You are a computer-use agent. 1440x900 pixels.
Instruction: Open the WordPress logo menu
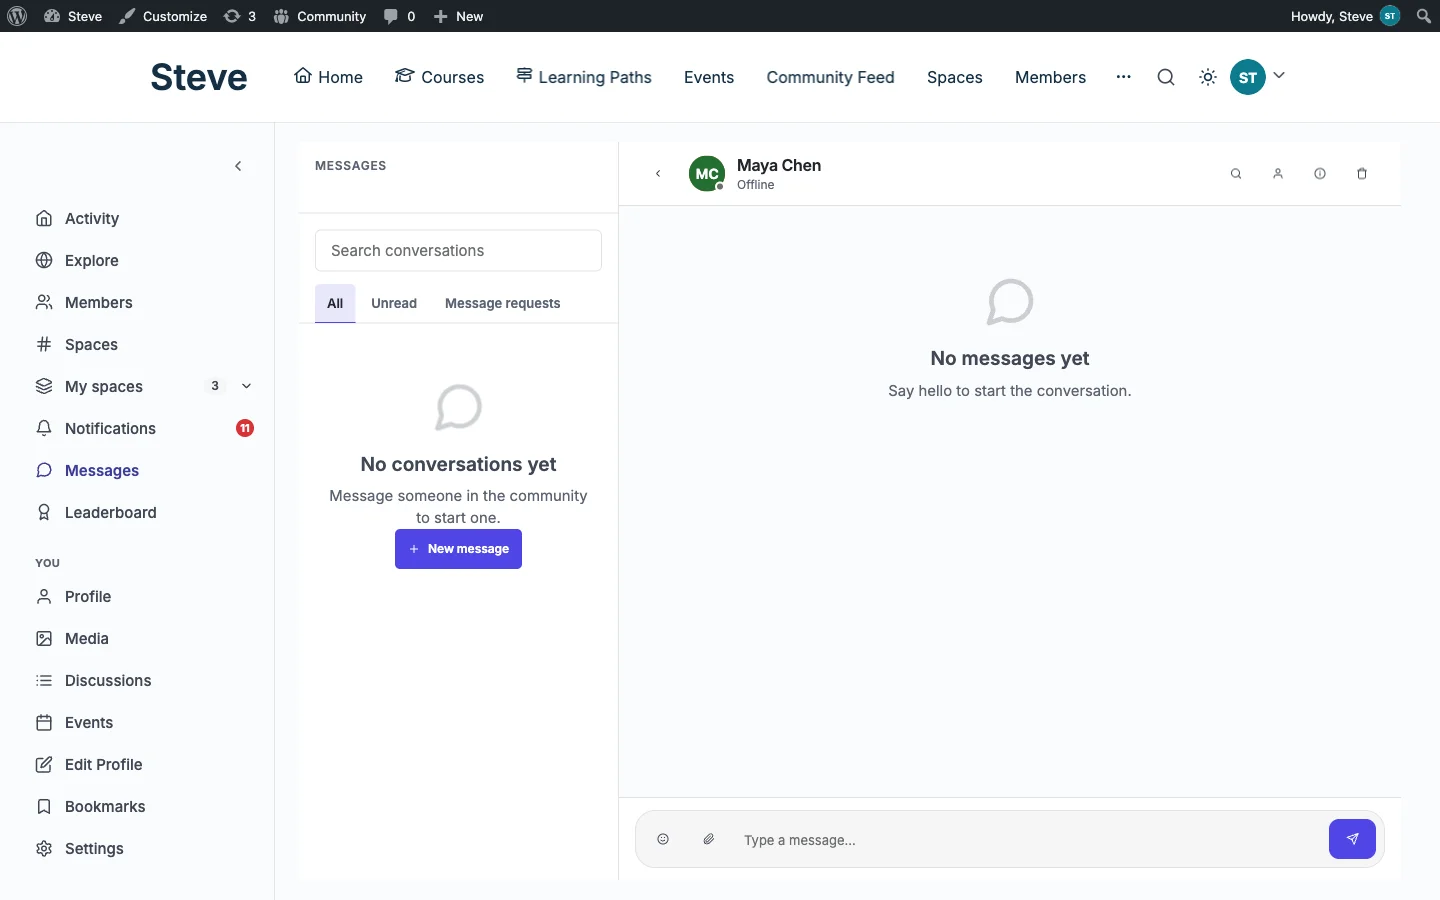coord(17,16)
